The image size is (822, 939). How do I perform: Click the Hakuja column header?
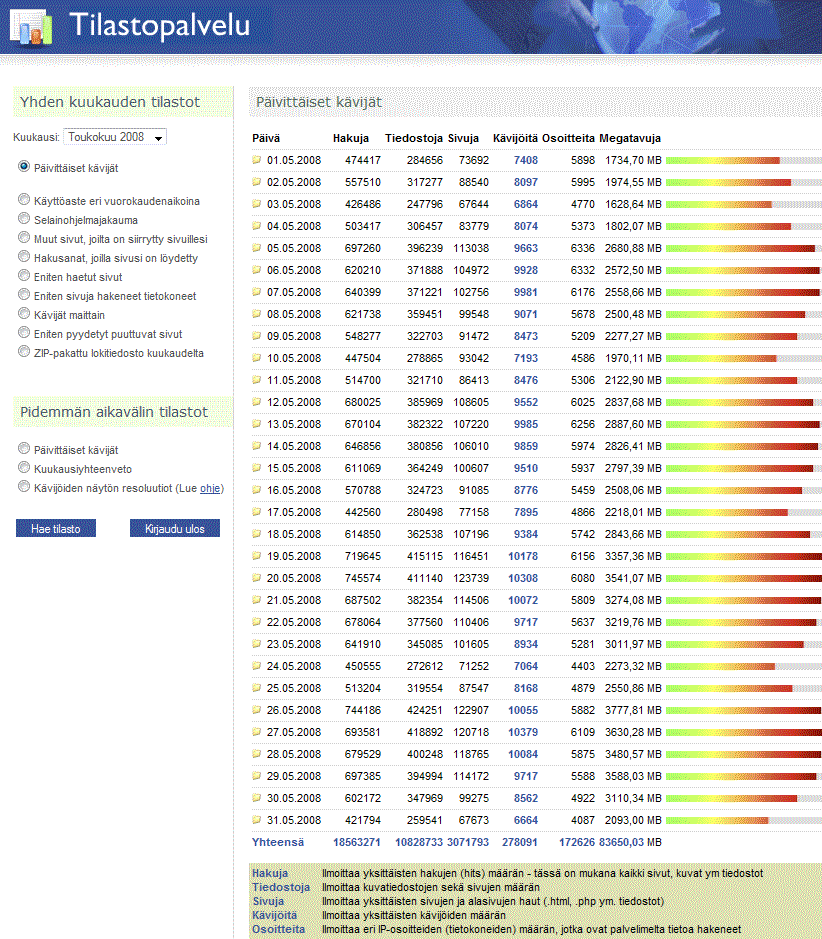[x=351, y=138]
